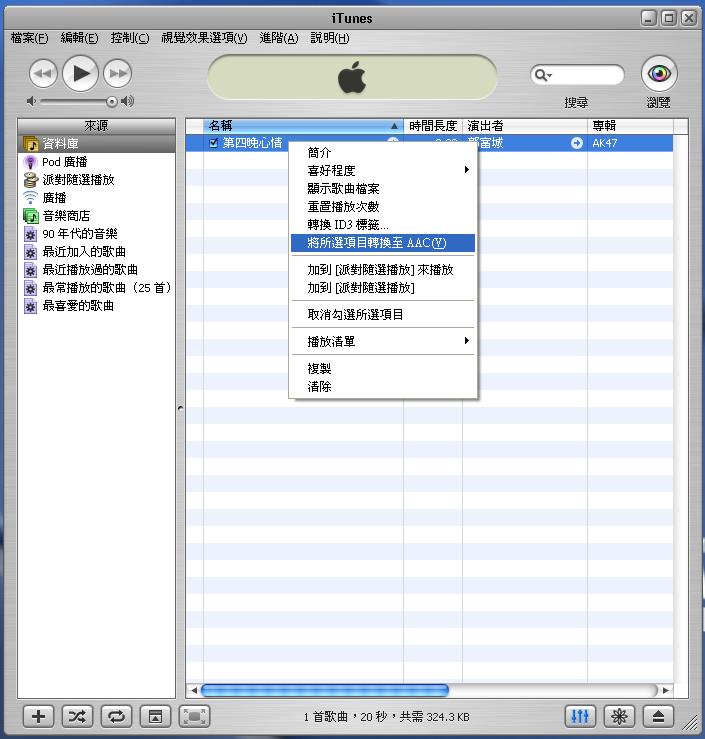Image resolution: width=705 pixels, height=739 pixels.
Task: Click the volume slider knob
Action: 112,101
